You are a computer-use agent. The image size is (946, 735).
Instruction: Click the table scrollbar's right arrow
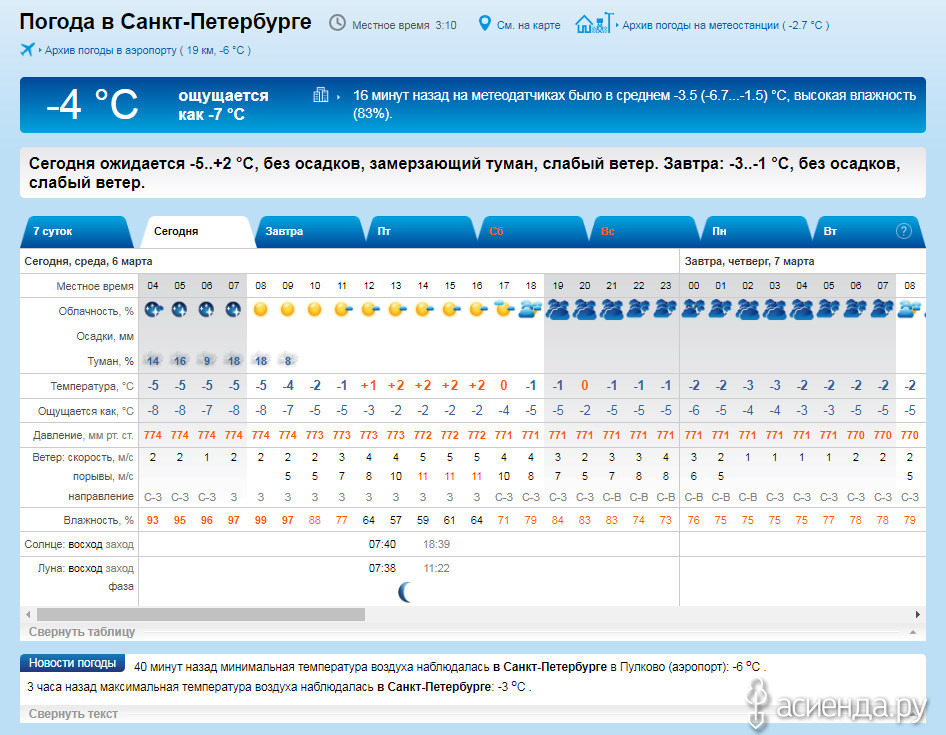click(918, 614)
